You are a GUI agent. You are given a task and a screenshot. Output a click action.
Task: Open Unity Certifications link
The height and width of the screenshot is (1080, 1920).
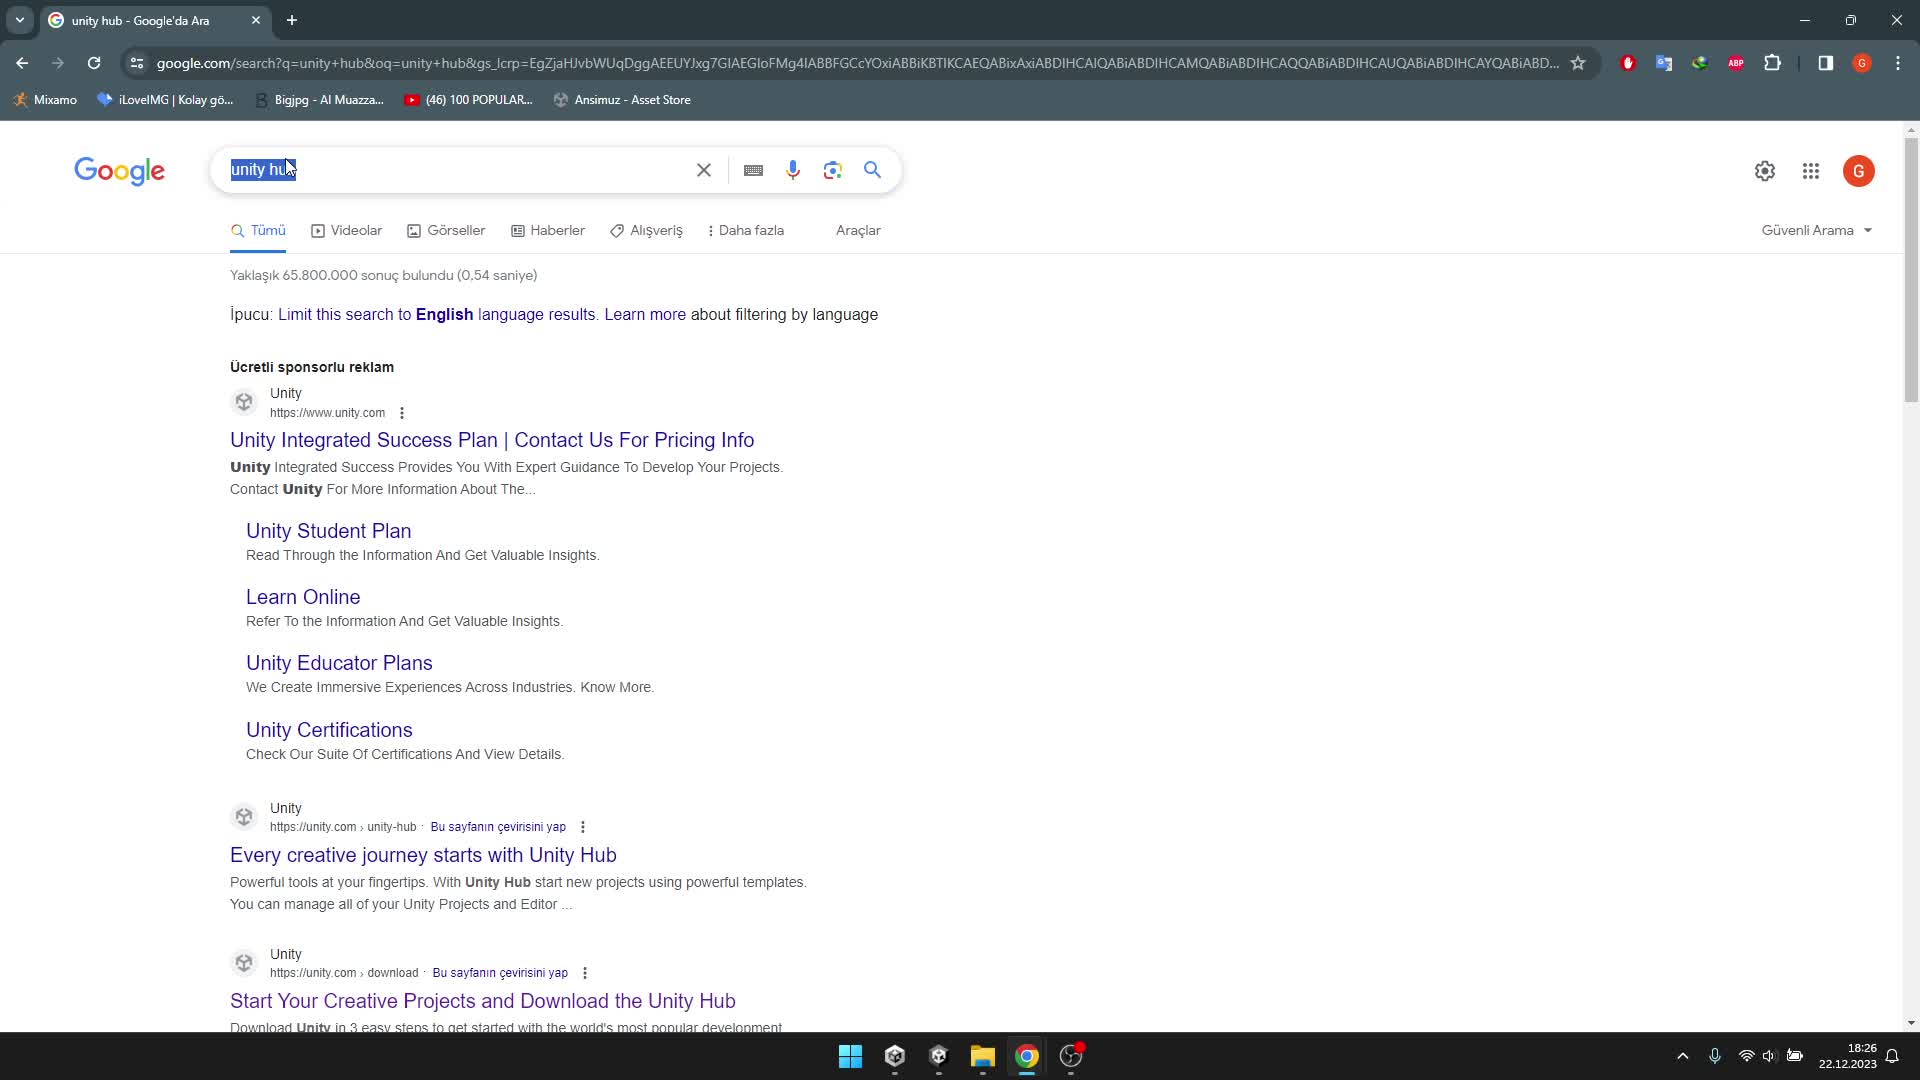coord(329,730)
